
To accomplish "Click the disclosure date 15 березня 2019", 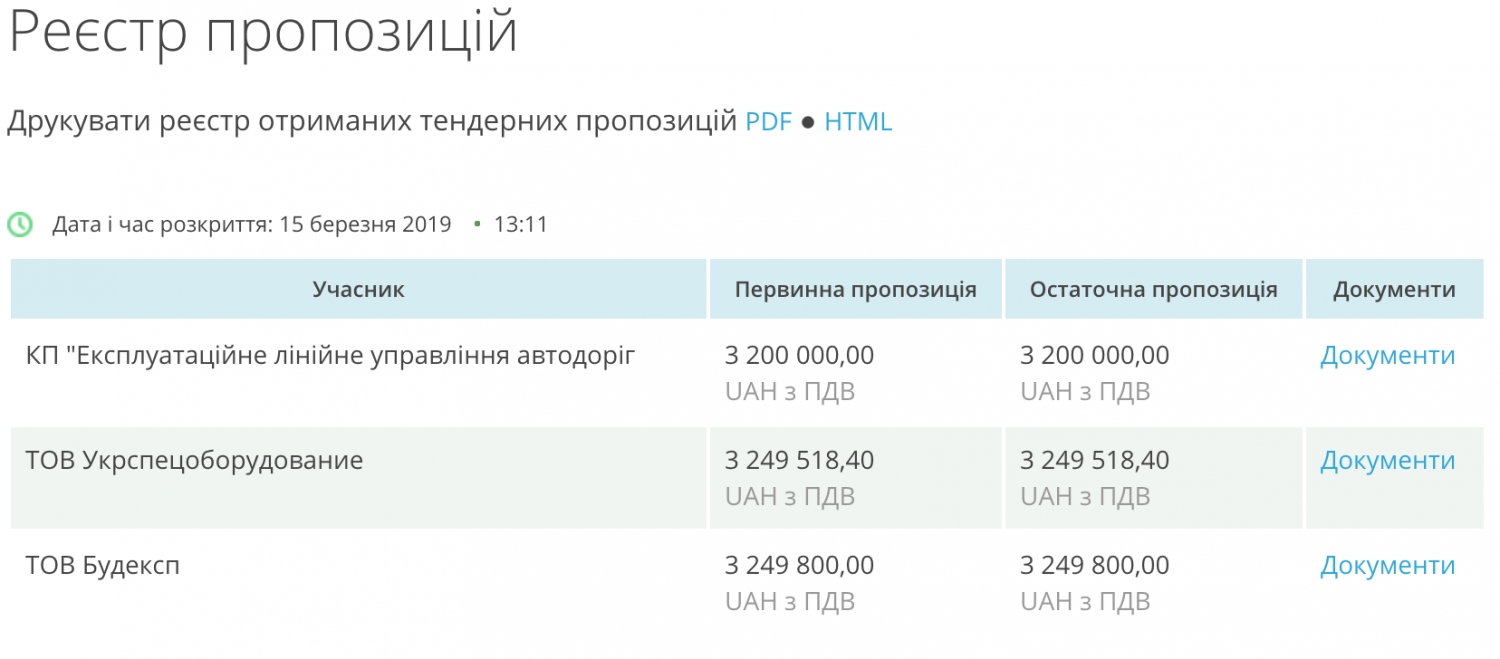I will click(365, 224).
